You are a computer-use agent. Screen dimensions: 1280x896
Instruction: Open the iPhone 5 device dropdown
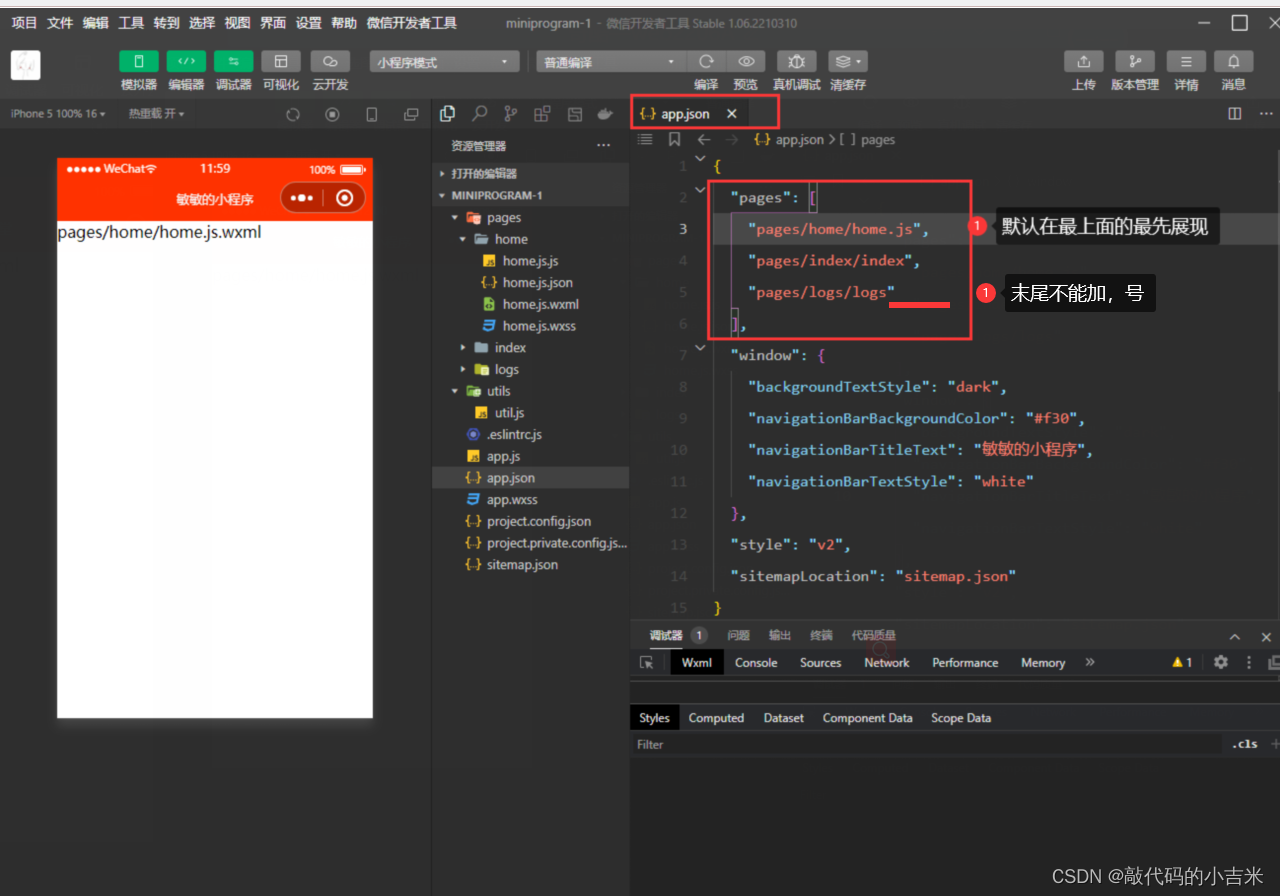pyautogui.click(x=58, y=114)
